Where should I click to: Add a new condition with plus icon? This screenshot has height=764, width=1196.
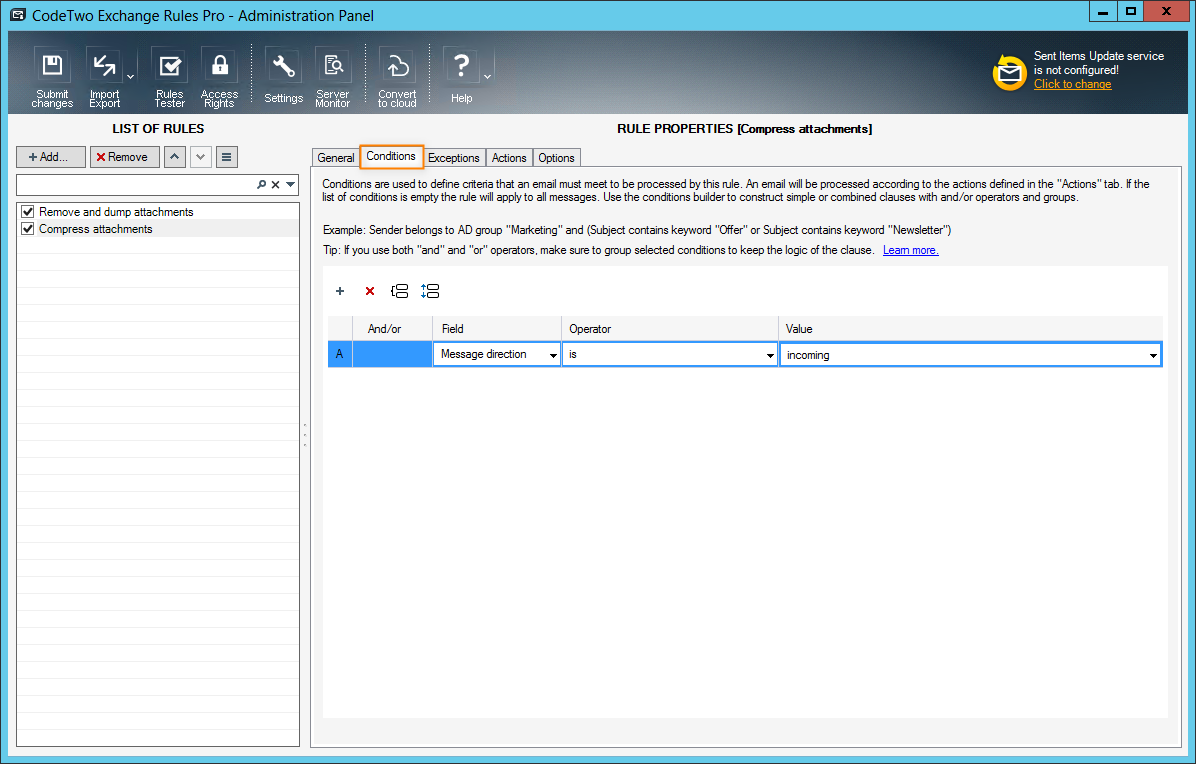[x=340, y=291]
